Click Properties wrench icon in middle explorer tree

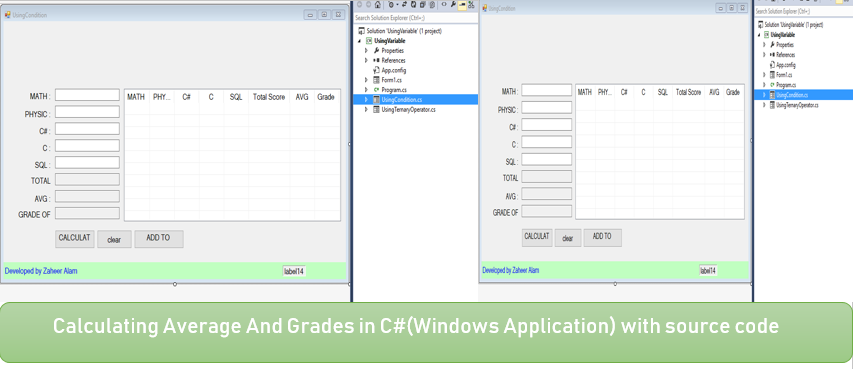376,51
